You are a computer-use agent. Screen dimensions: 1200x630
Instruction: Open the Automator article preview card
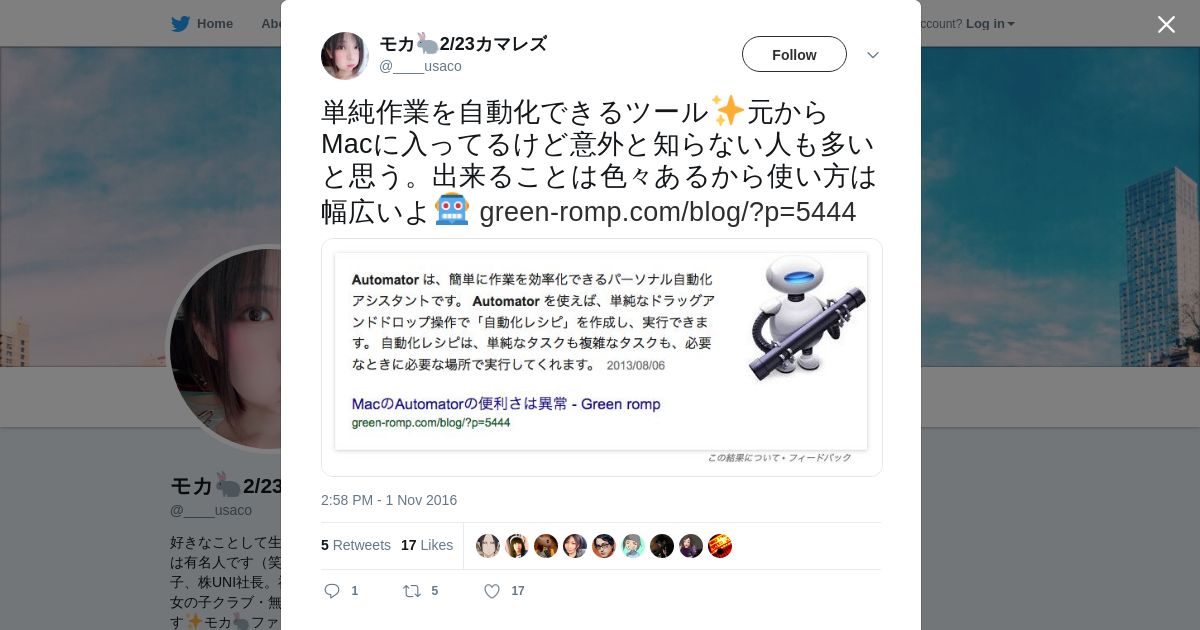602,357
